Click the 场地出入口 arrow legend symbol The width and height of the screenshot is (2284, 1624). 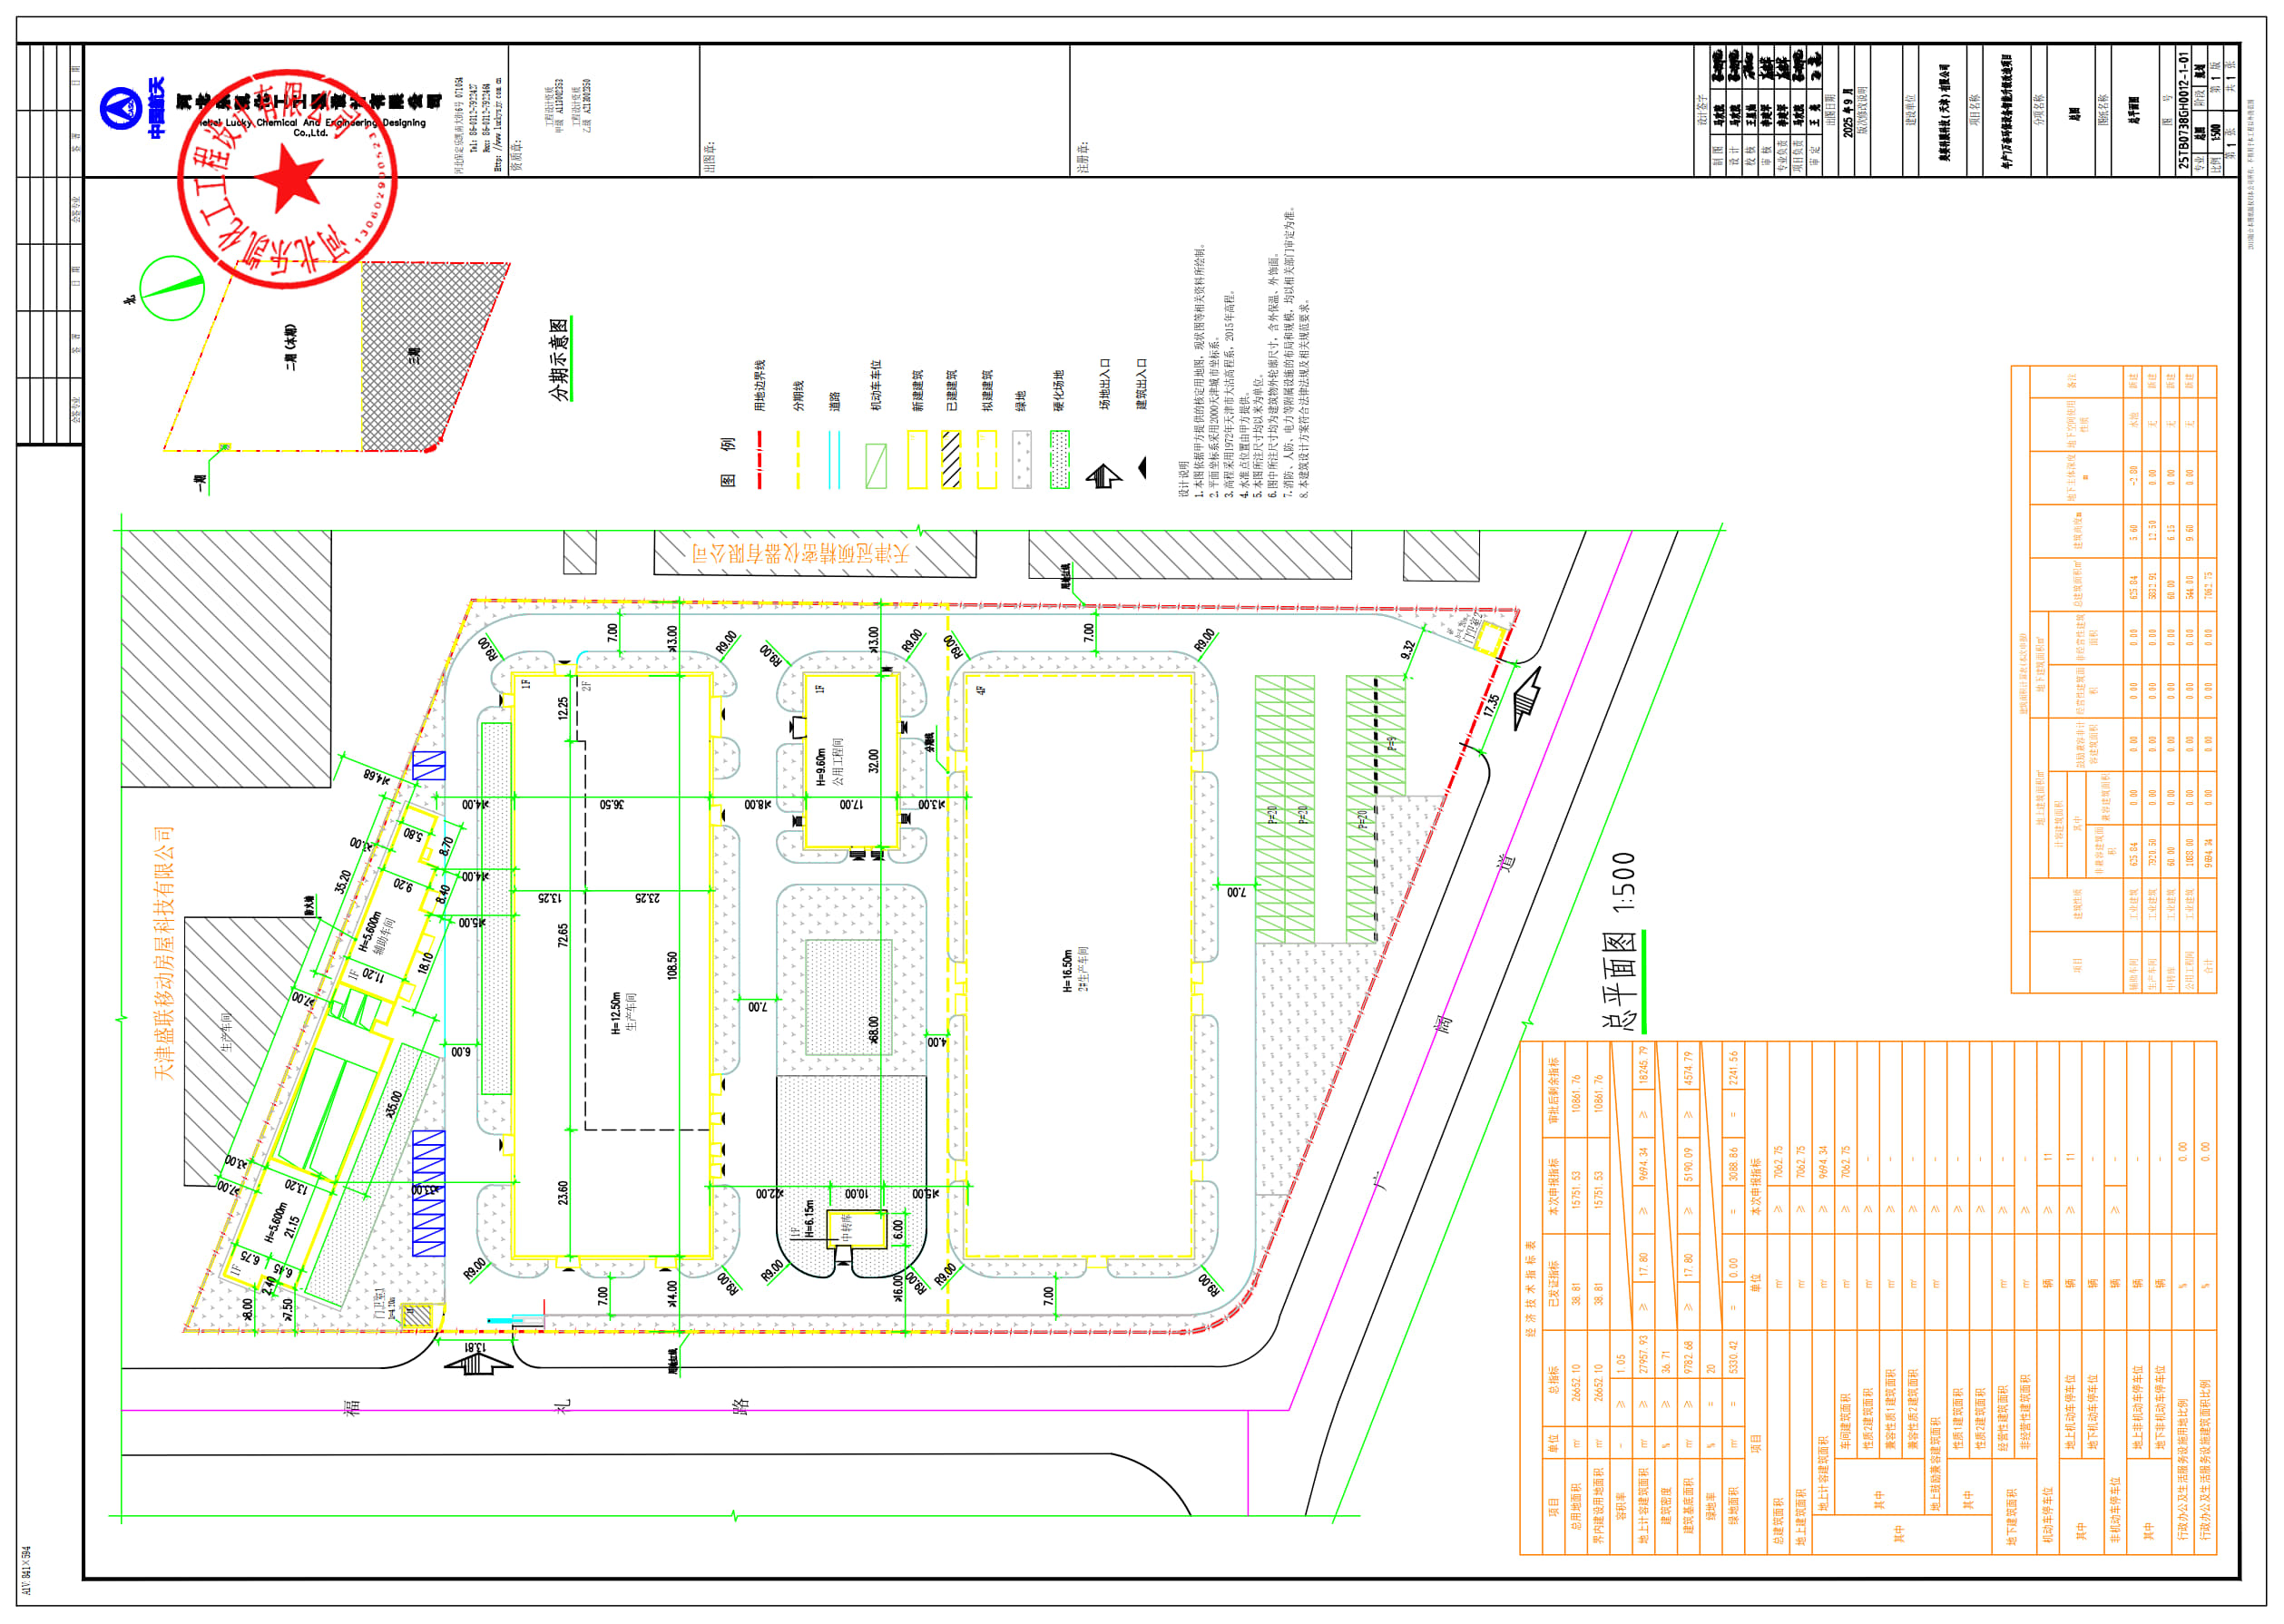1104,477
